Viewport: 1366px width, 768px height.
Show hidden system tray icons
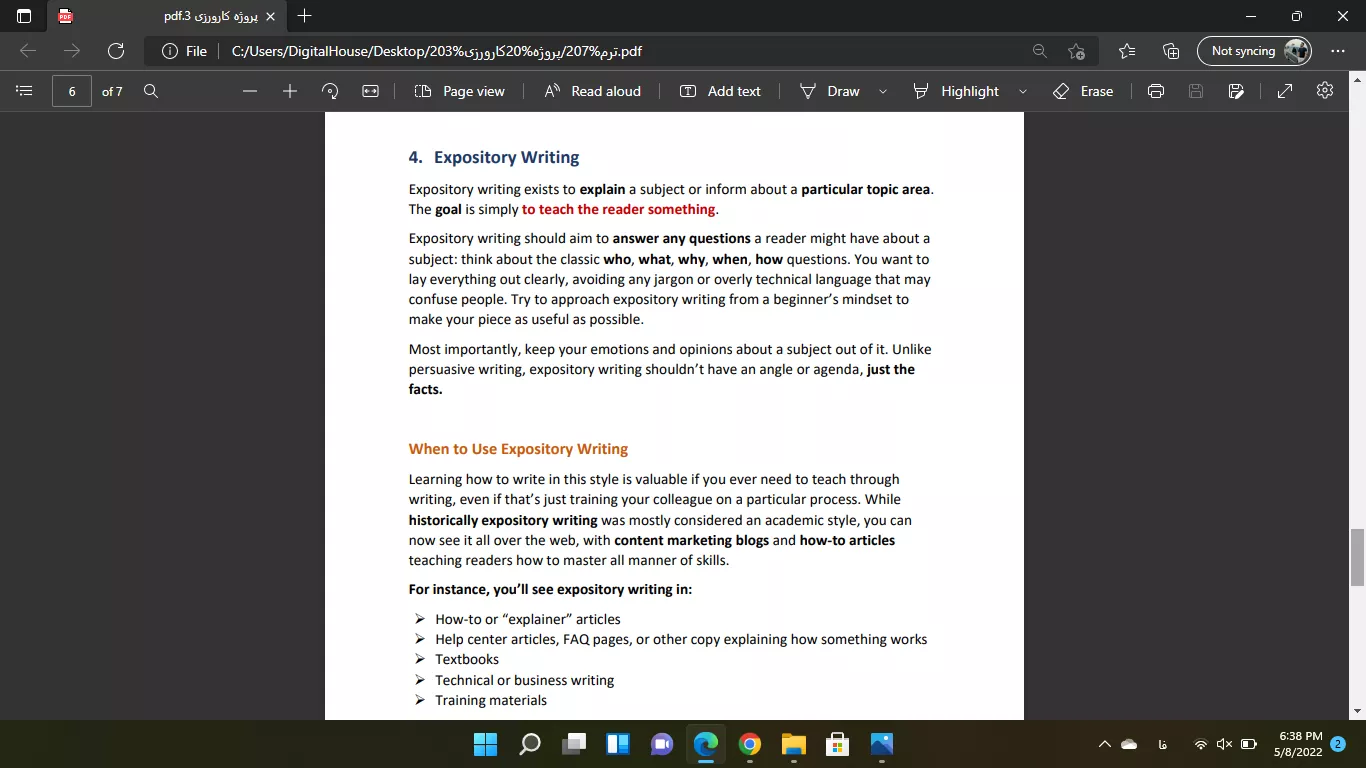(x=1104, y=744)
